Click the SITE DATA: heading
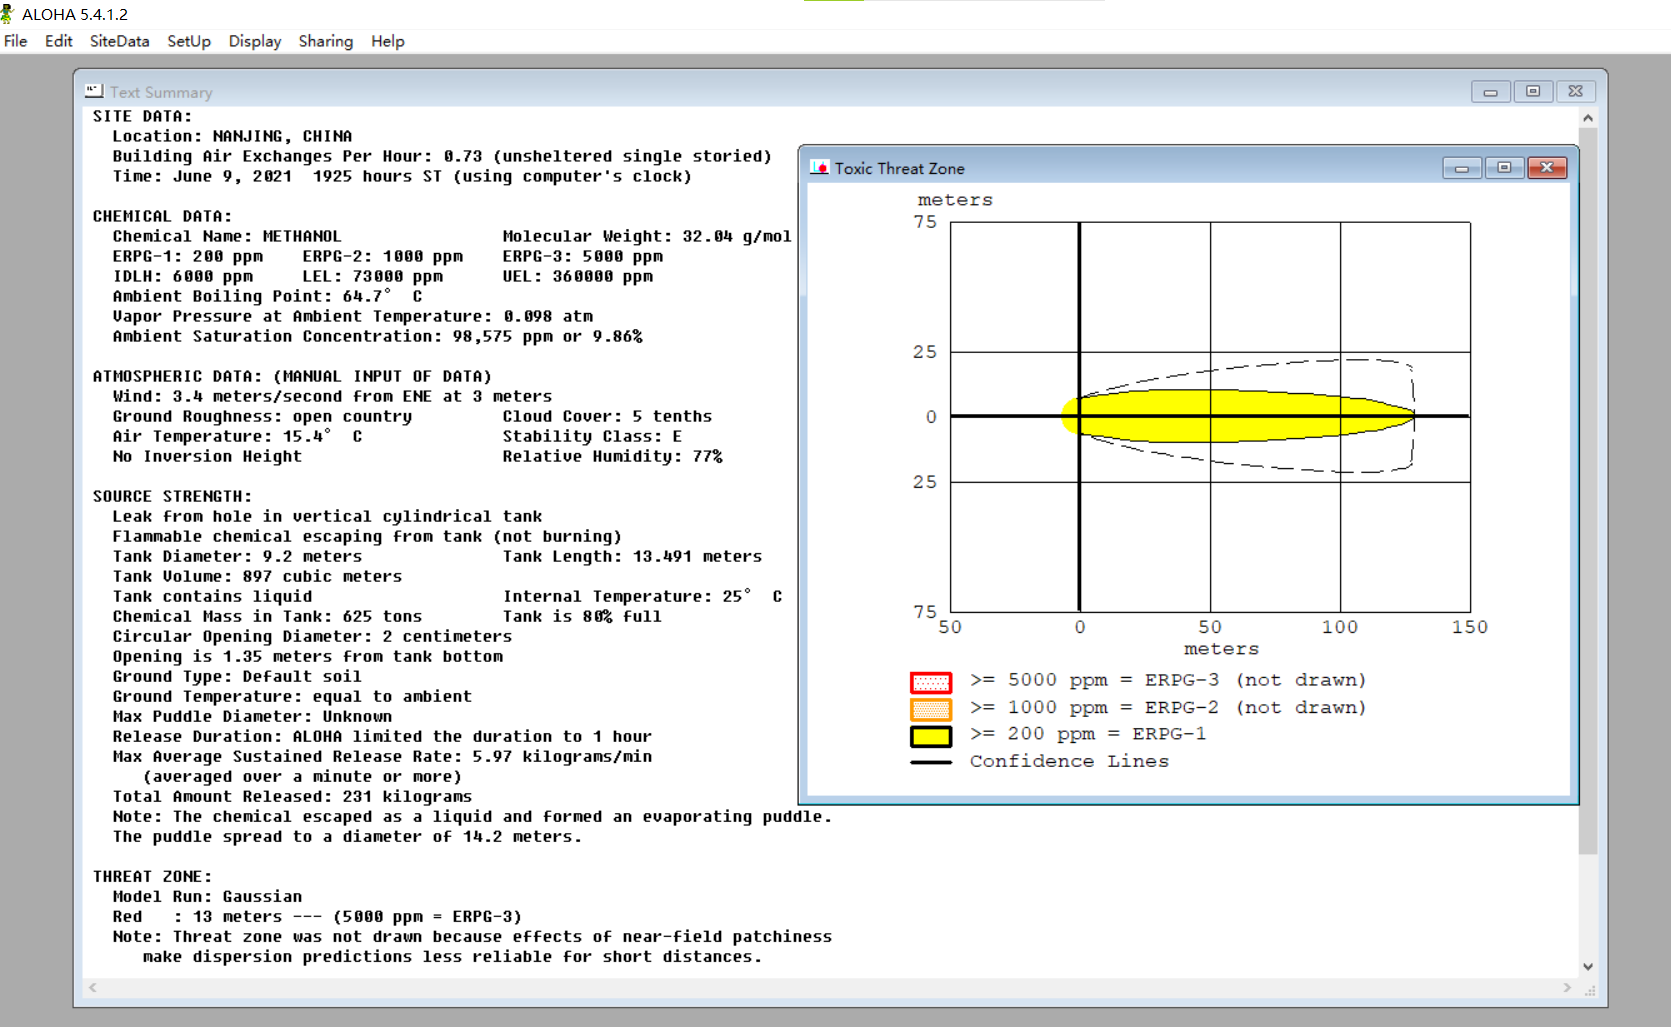Image resolution: width=1671 pixels, height=1027 pixels. coord(142,116)
